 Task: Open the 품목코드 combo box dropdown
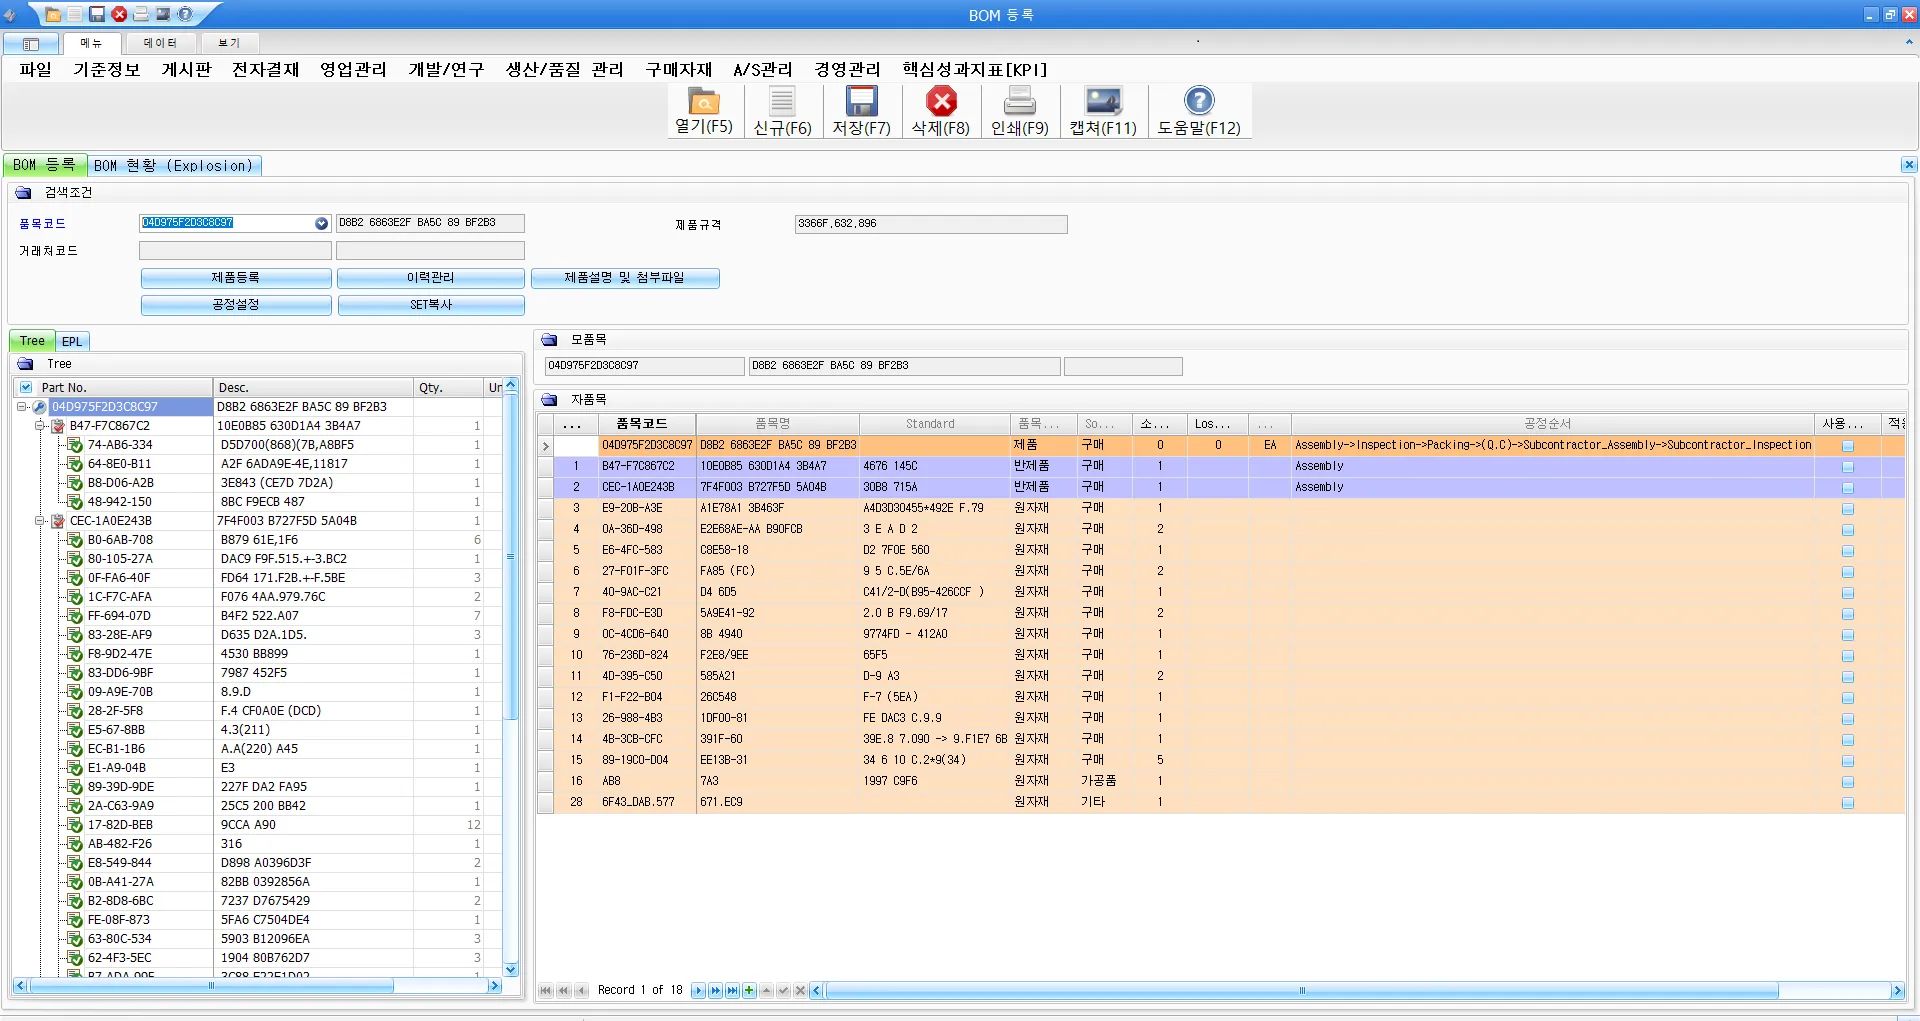click(x=321, y=224)
